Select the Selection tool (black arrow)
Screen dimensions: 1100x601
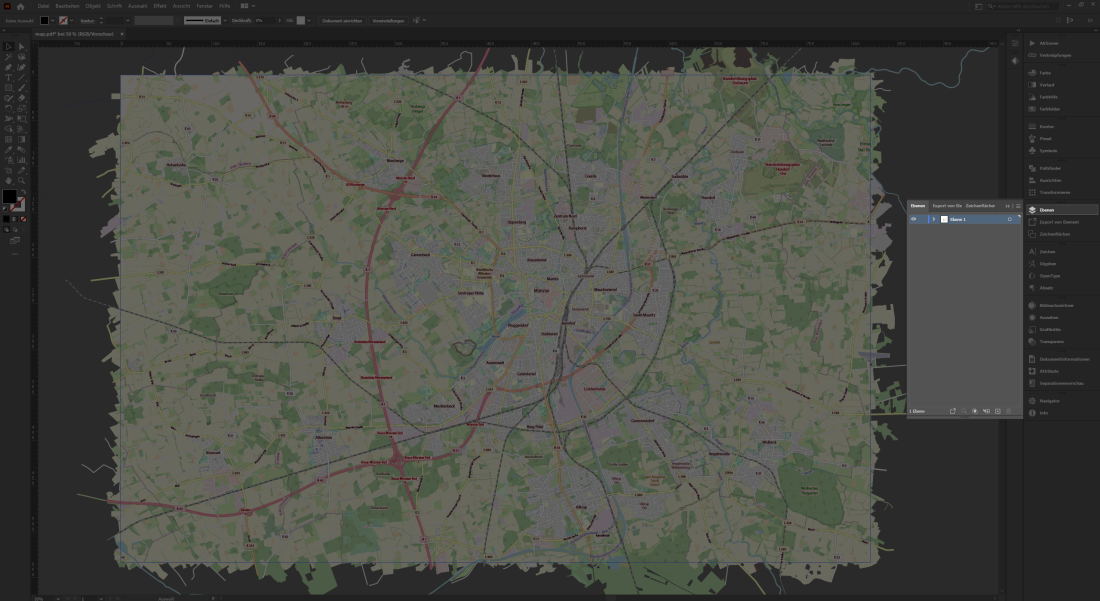pyautogui.click(x=8, y=46)
